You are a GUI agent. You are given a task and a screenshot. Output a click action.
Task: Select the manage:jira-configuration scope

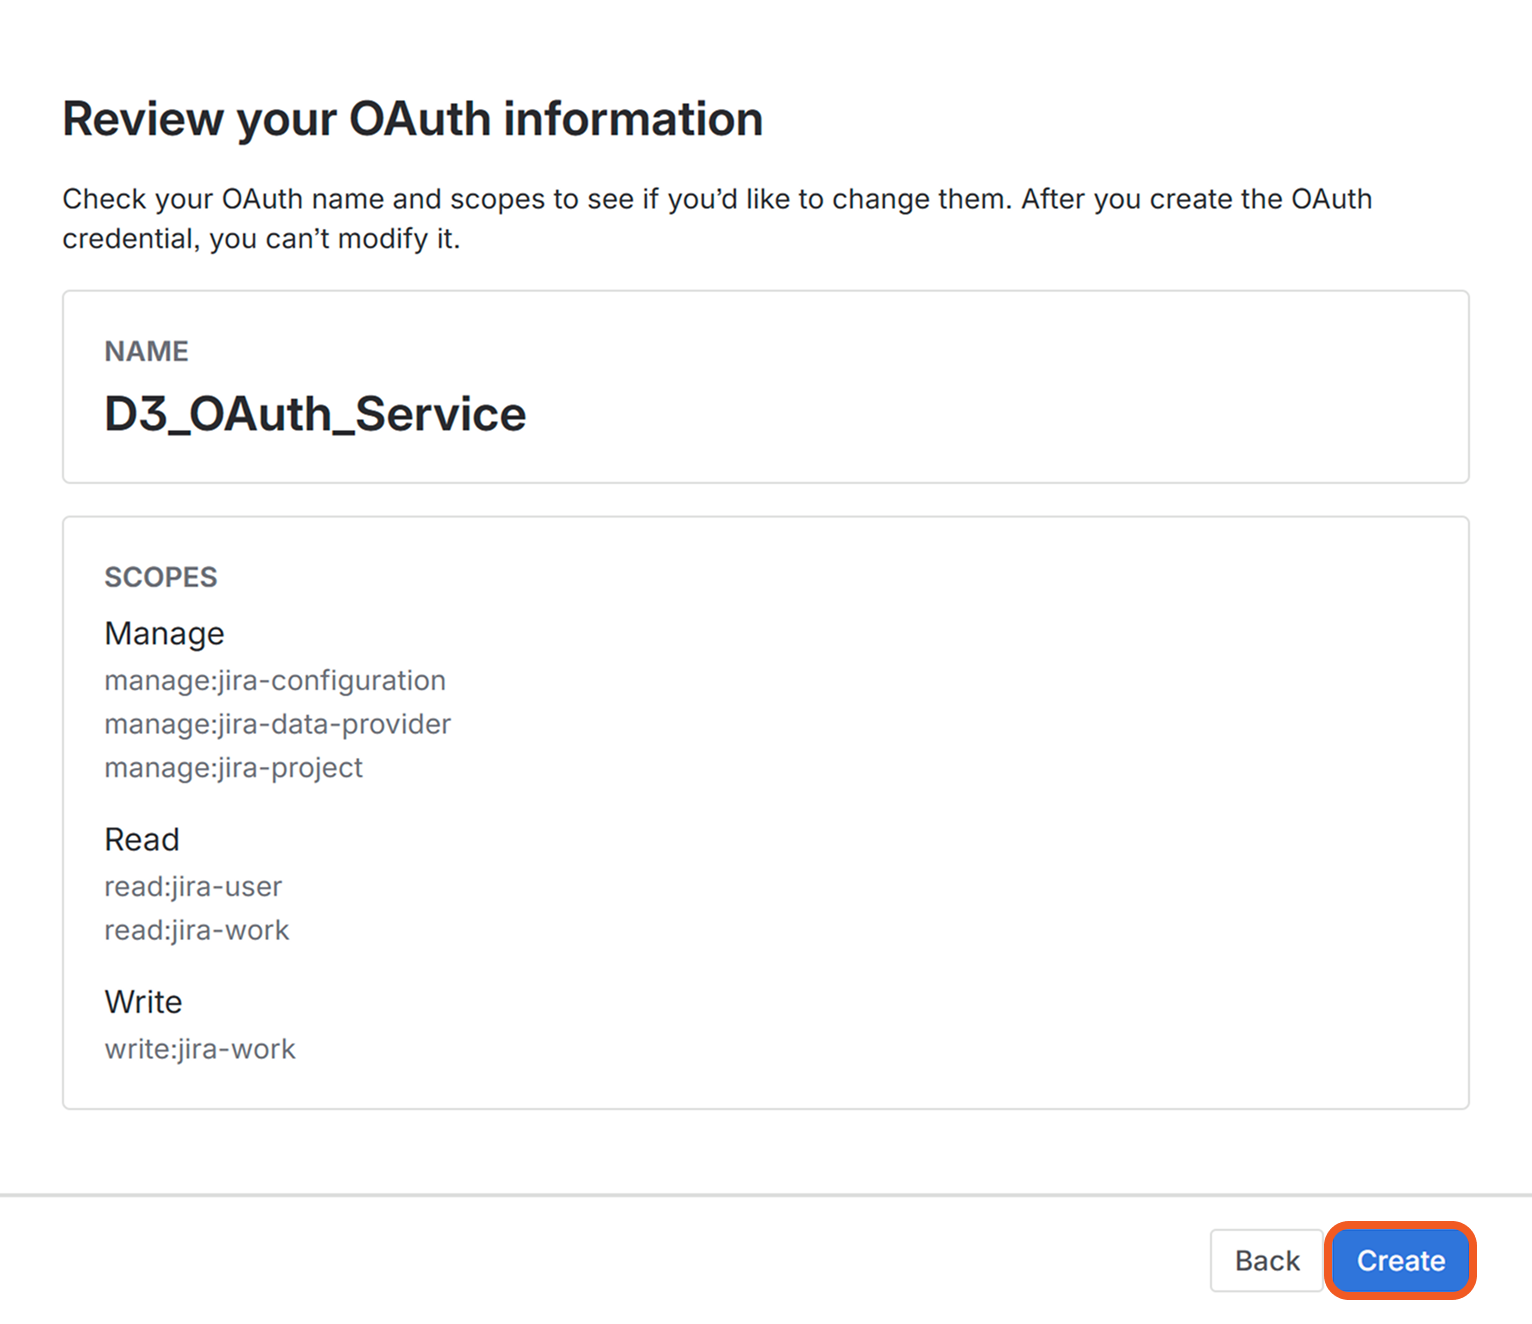pyautogui.click(x=275, y=680)
